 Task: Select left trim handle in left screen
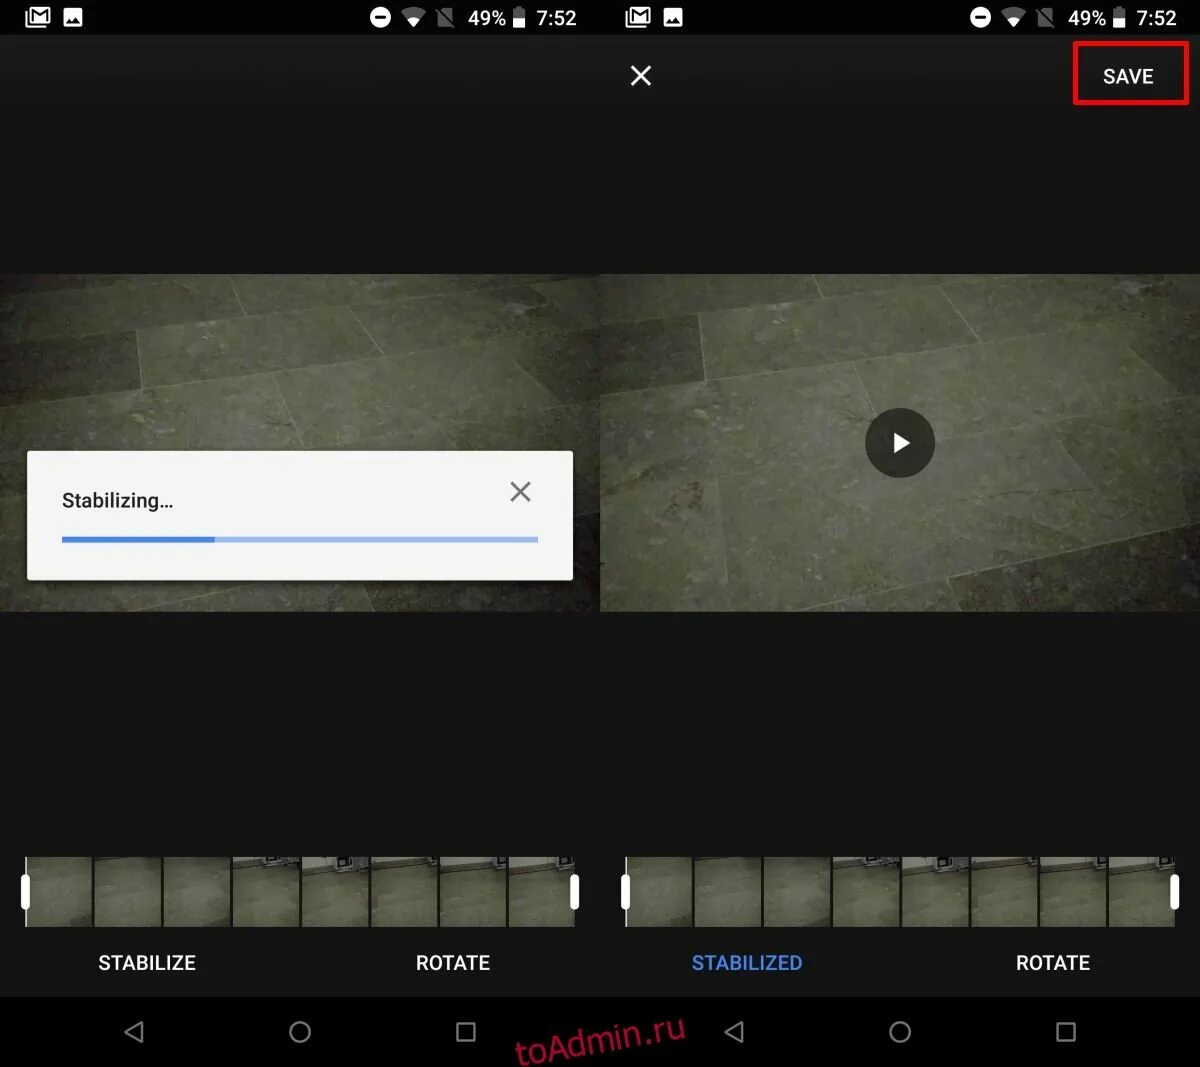point(26,892)
